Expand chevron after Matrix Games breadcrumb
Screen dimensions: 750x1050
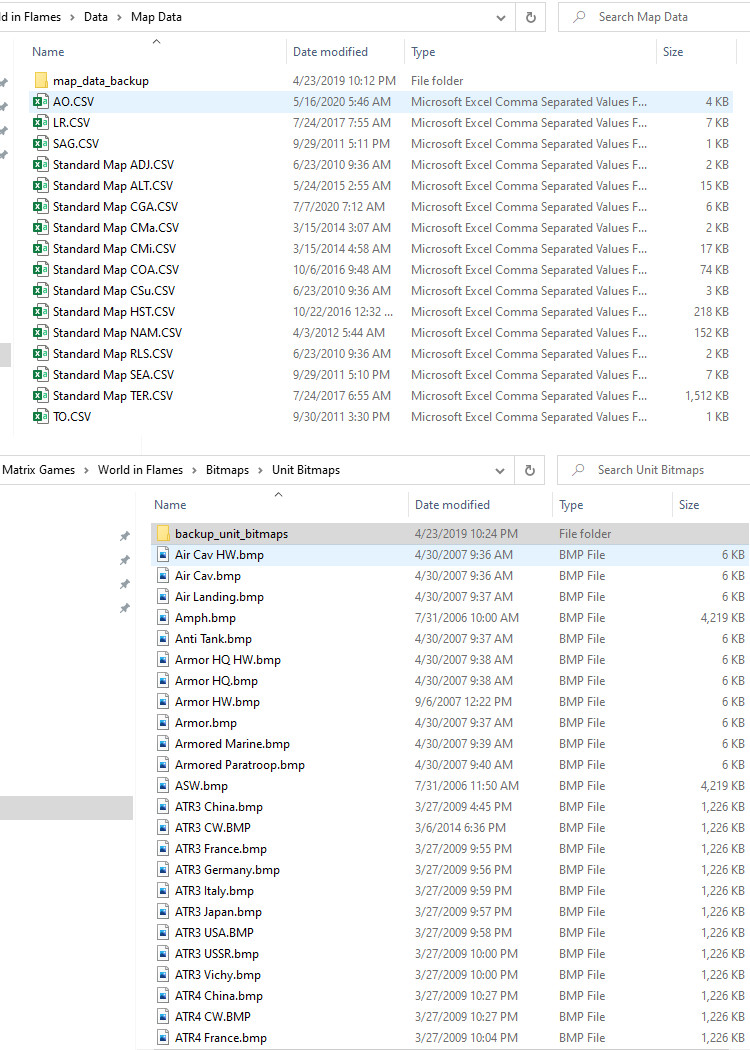point(86,470)
